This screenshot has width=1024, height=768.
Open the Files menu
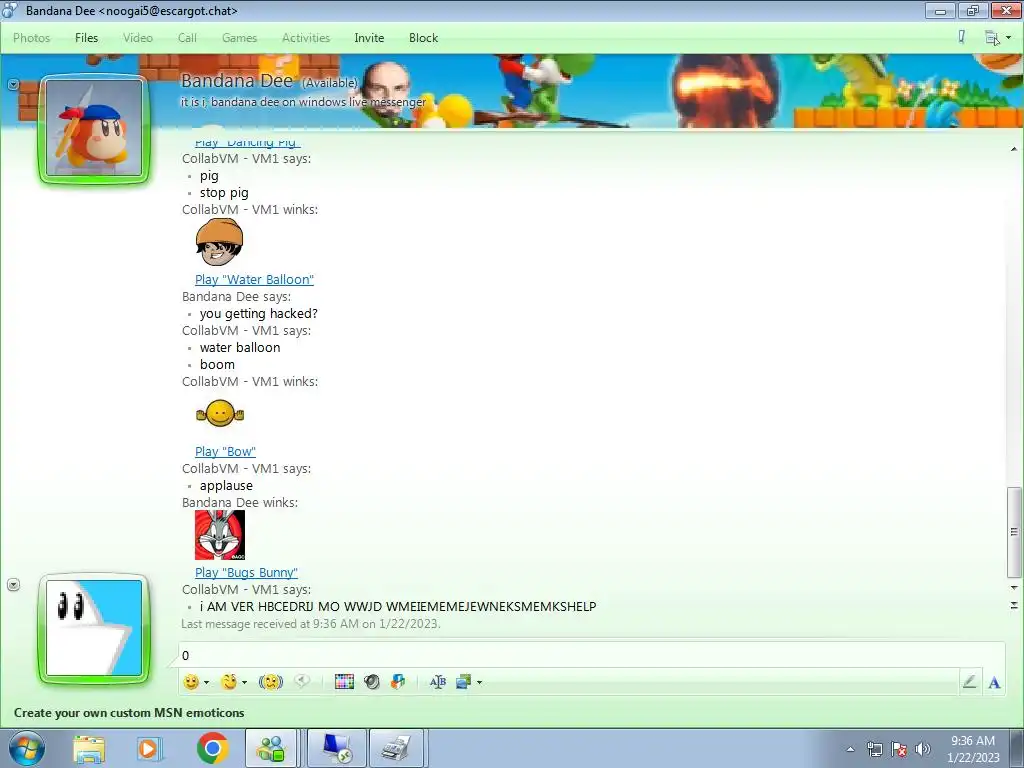86,38
